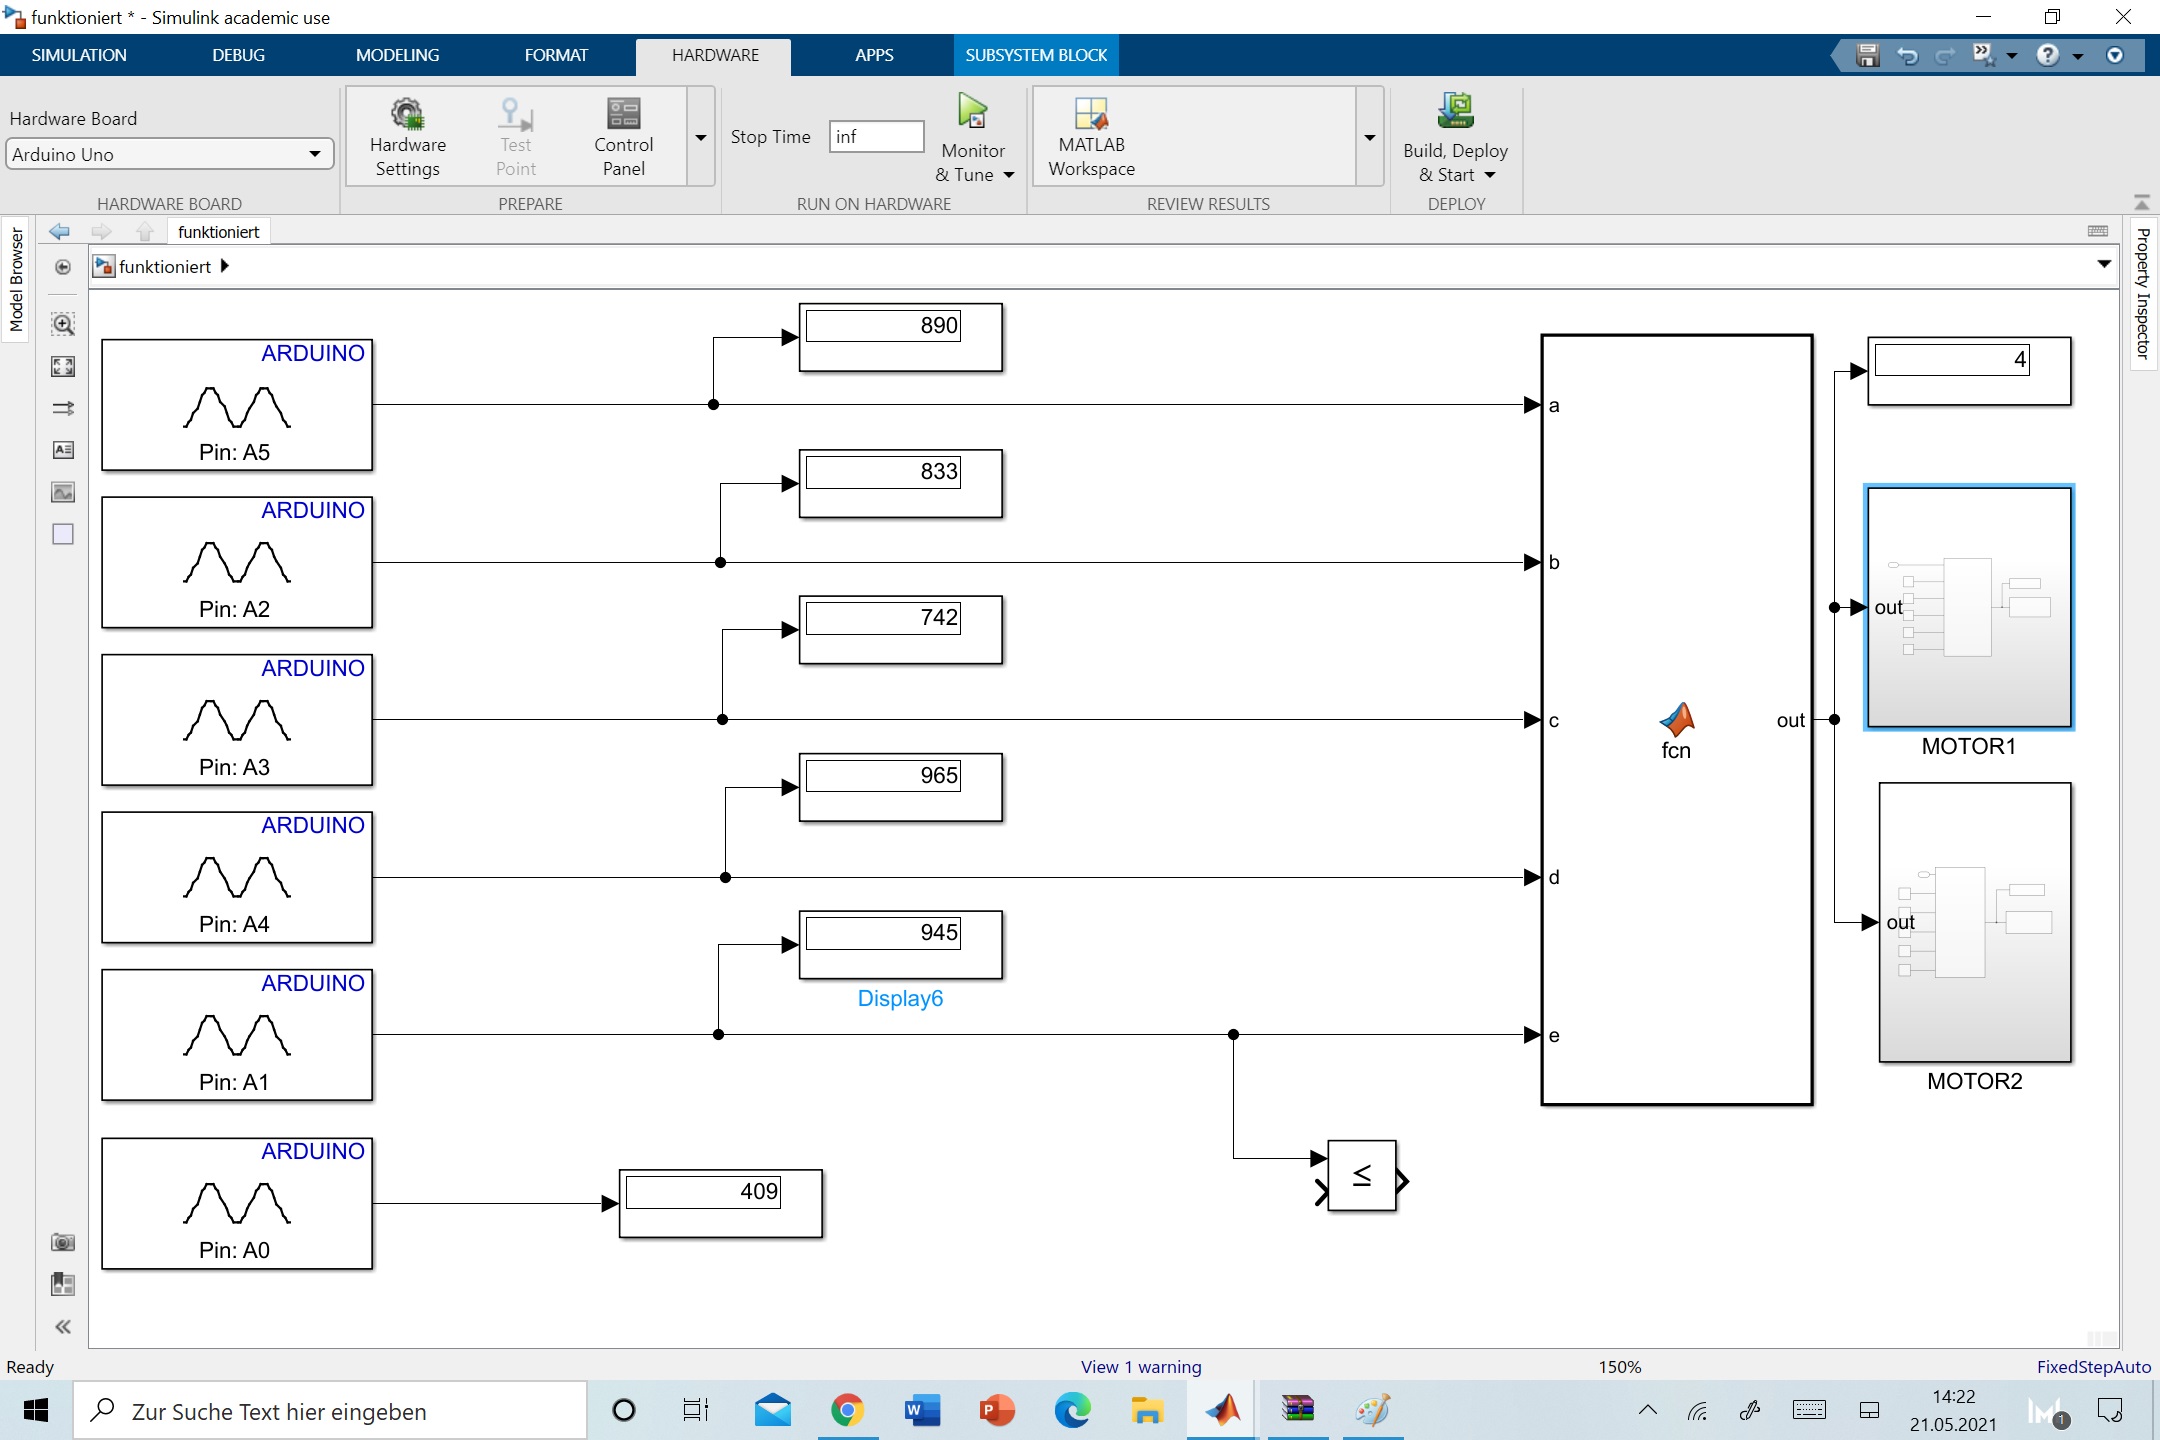Click Monitor & Tune run icon
The image size is (2160, 1440).
click(972, 112)
